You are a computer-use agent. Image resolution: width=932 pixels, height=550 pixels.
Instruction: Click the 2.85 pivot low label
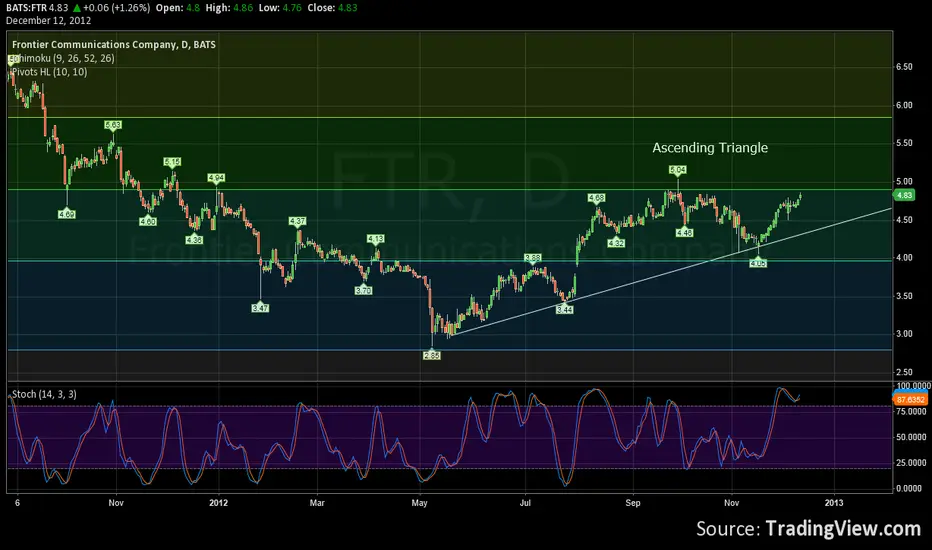[432, 355]
